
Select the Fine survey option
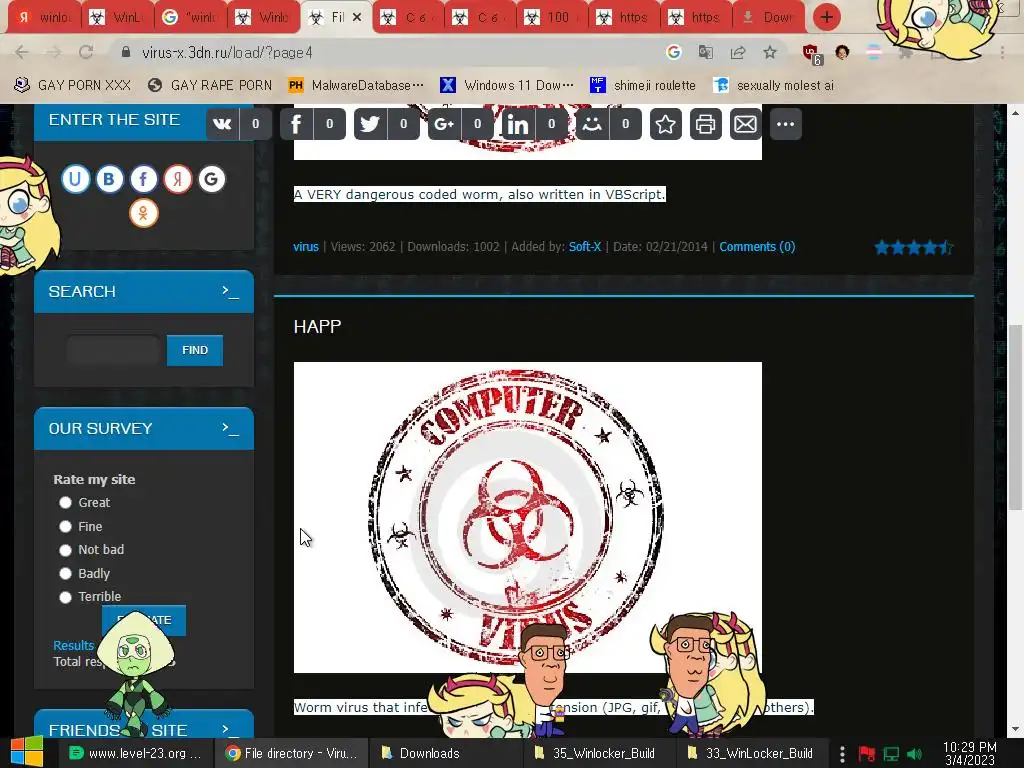[65, 526]
